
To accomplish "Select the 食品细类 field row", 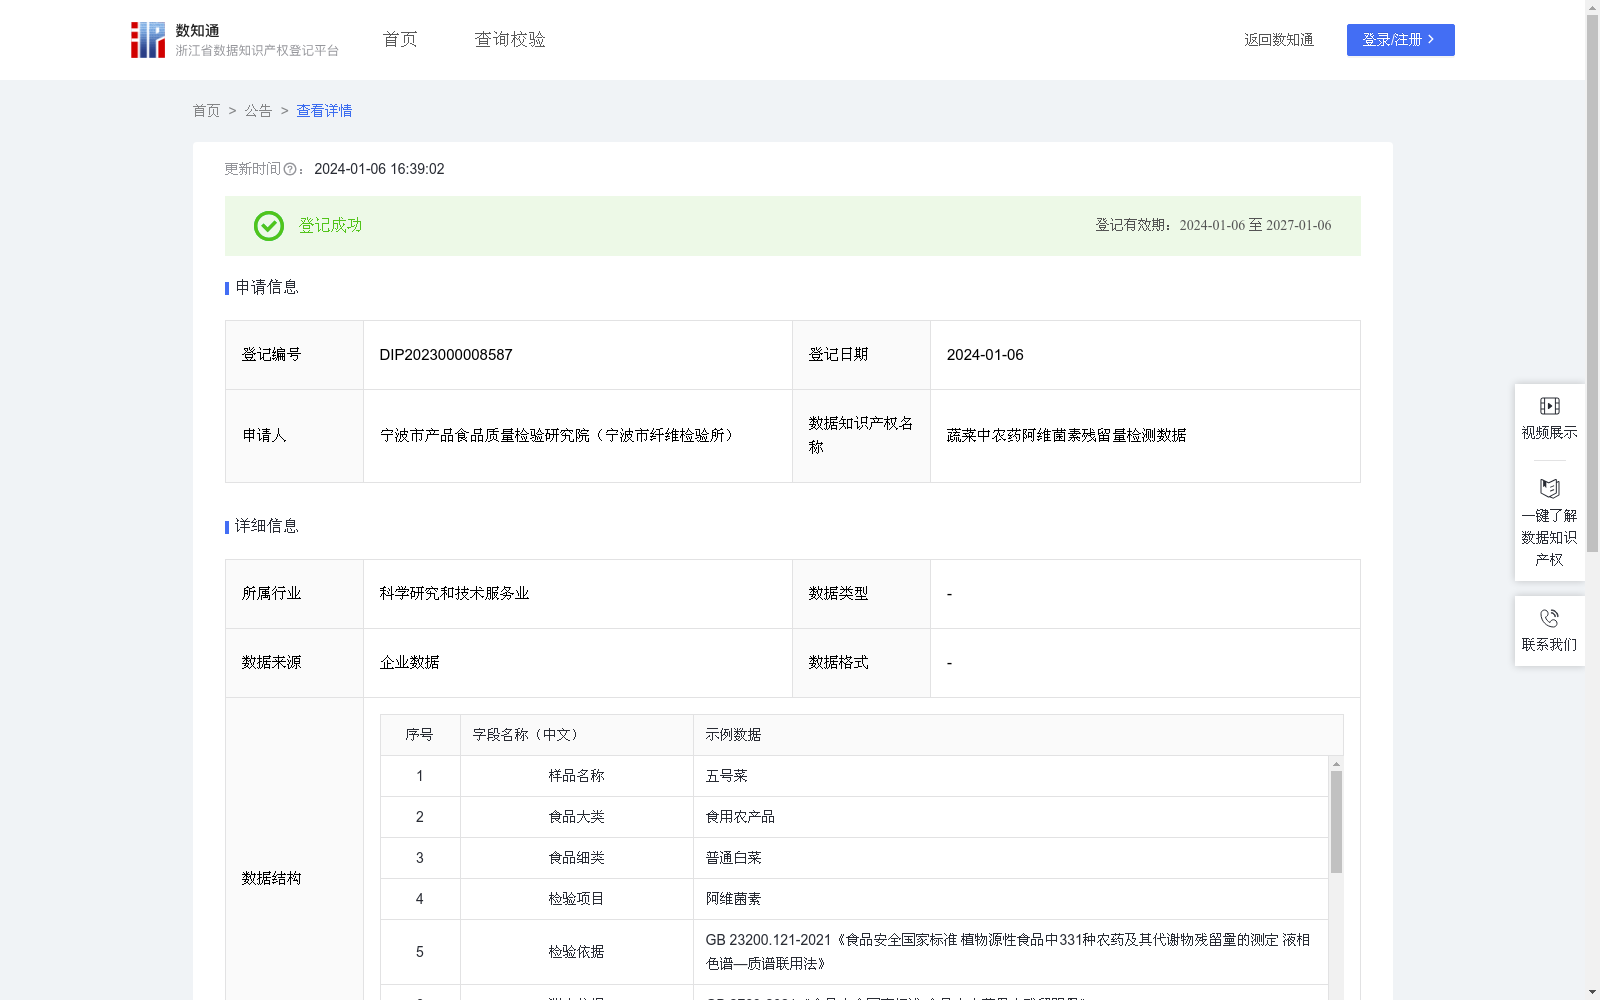I will click(854, 858).
